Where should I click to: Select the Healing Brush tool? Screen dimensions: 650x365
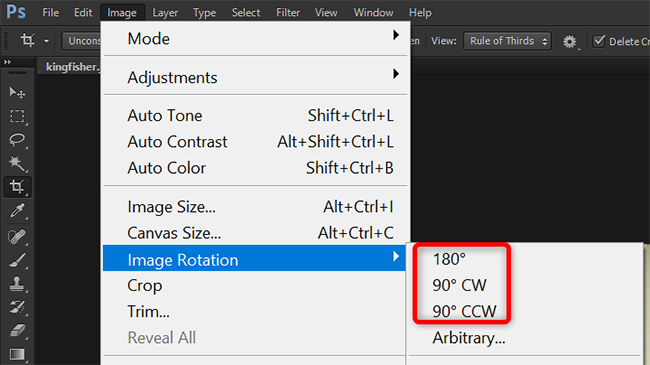tap(17, 237)
